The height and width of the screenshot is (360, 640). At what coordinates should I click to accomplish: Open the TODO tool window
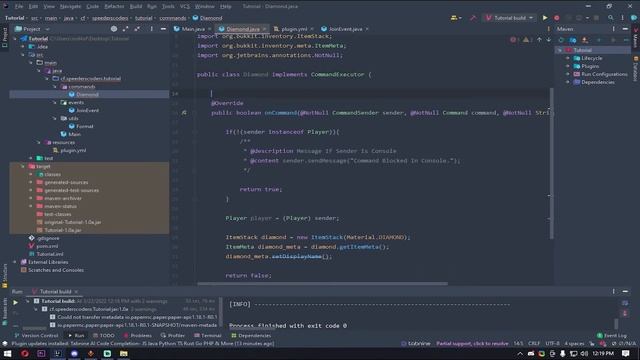(x=104, y=336)
